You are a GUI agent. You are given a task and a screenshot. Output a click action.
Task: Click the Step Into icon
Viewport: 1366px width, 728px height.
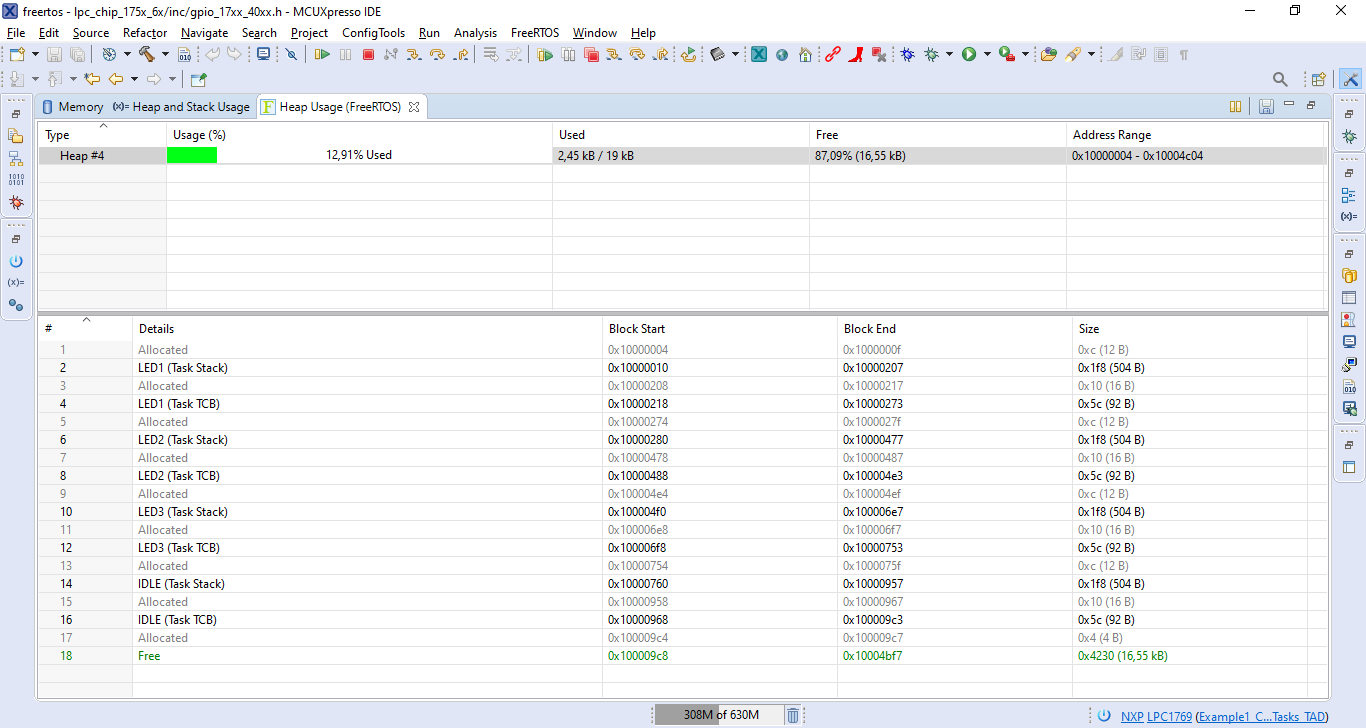pos(414,54)
